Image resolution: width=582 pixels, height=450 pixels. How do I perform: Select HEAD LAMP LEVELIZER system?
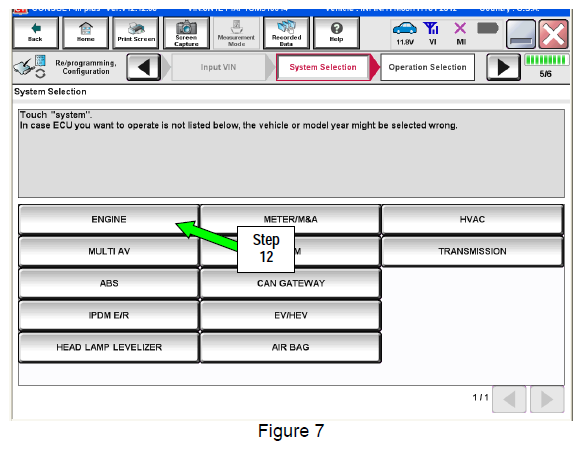point(109,347)
